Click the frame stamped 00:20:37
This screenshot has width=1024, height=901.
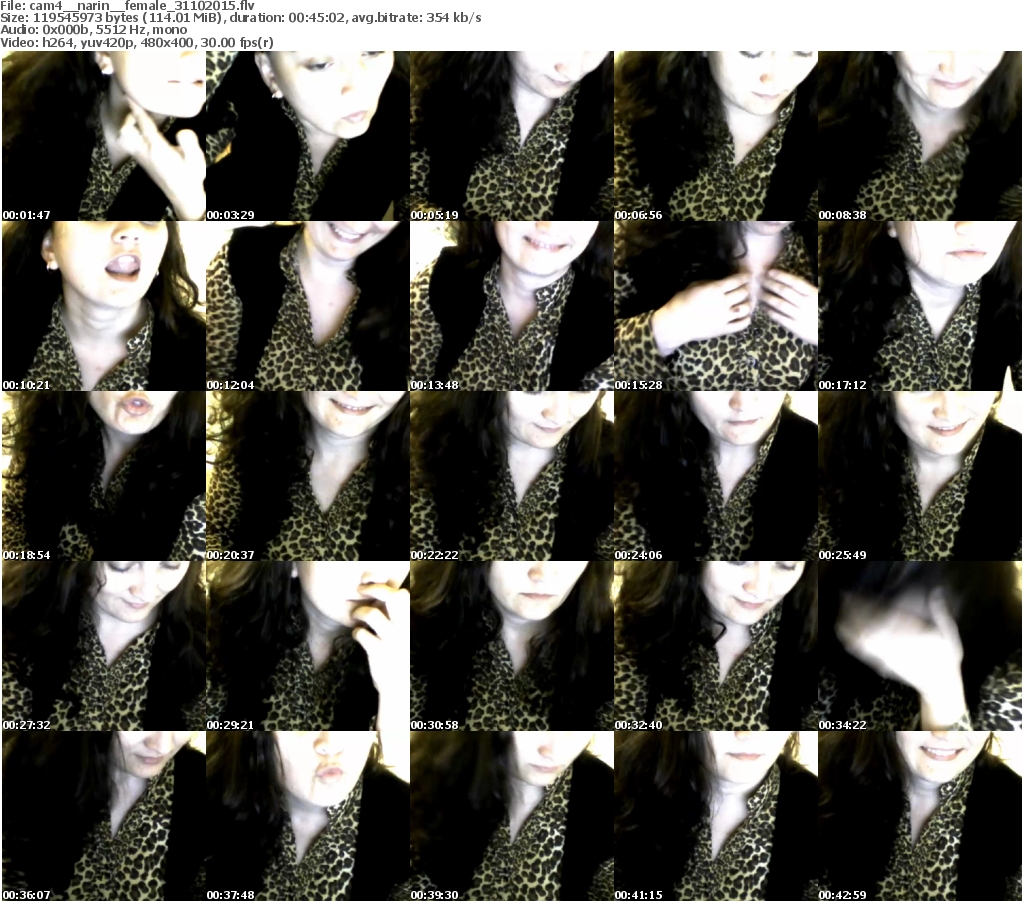tap(308, 476)
